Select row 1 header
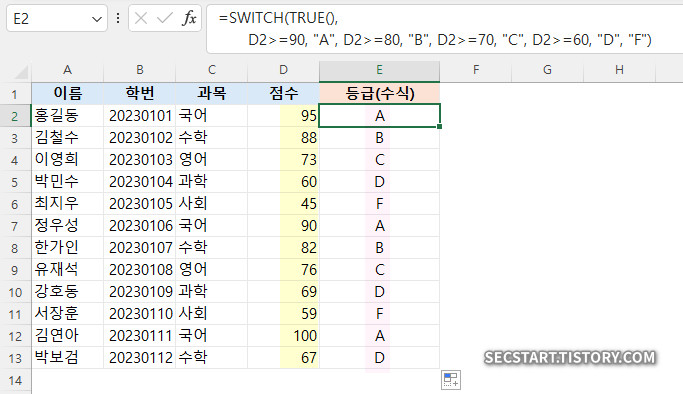 click(15, 94)
